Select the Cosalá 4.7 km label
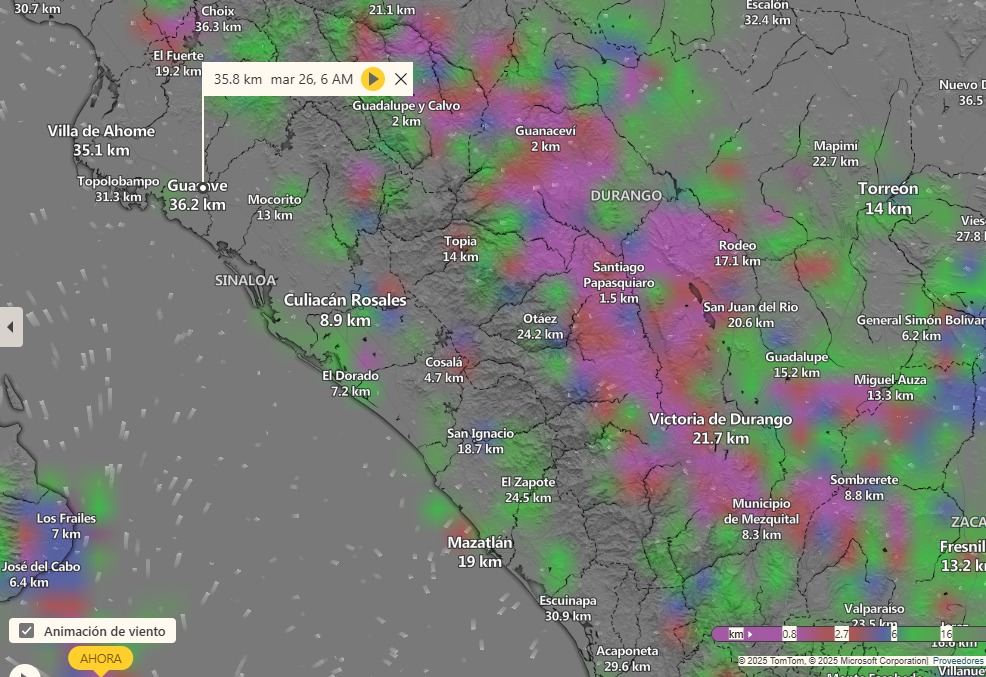 point(444,370)
